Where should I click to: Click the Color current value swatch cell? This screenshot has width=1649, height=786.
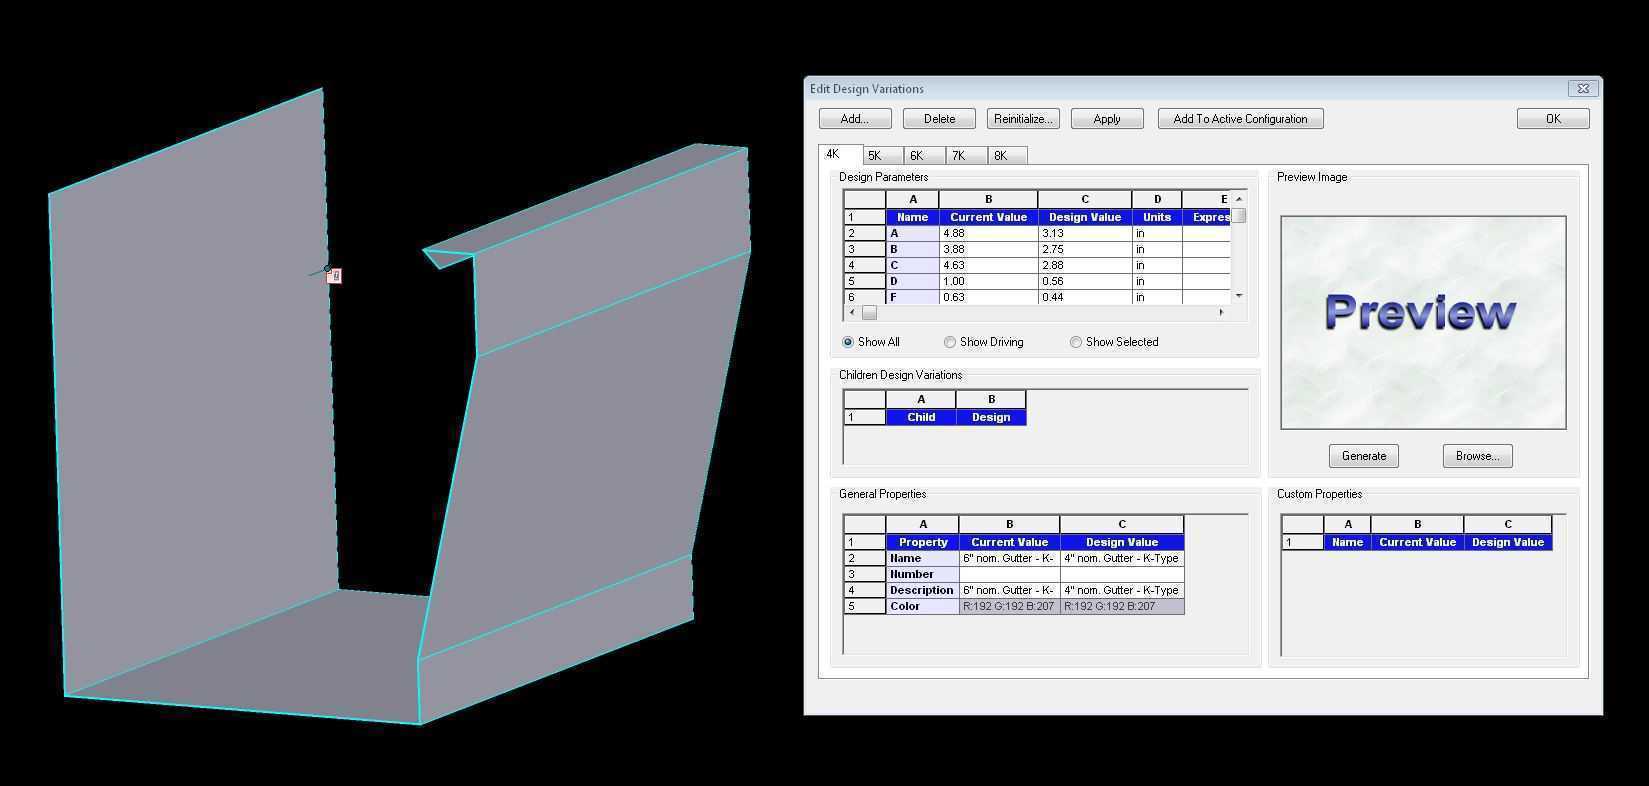pyautogui.click(x=1009, y=606)
